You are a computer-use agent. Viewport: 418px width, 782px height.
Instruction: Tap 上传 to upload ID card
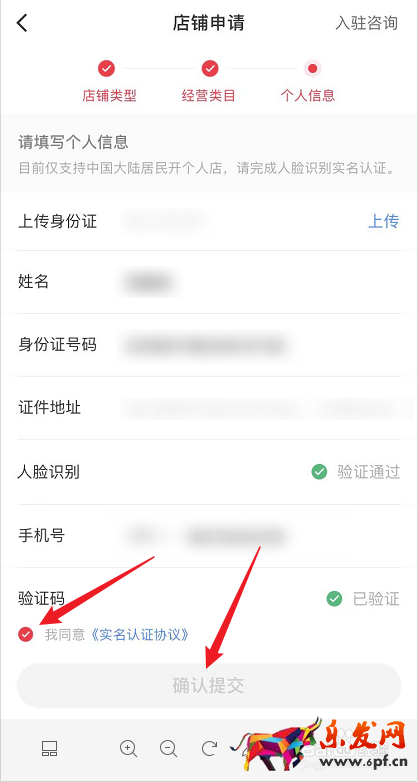click(x=384, y=220)
